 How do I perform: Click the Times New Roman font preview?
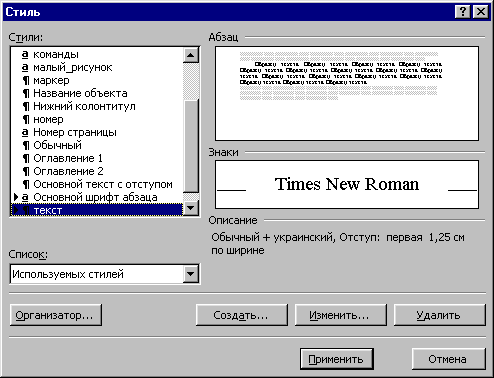click(x=347, y=185)
